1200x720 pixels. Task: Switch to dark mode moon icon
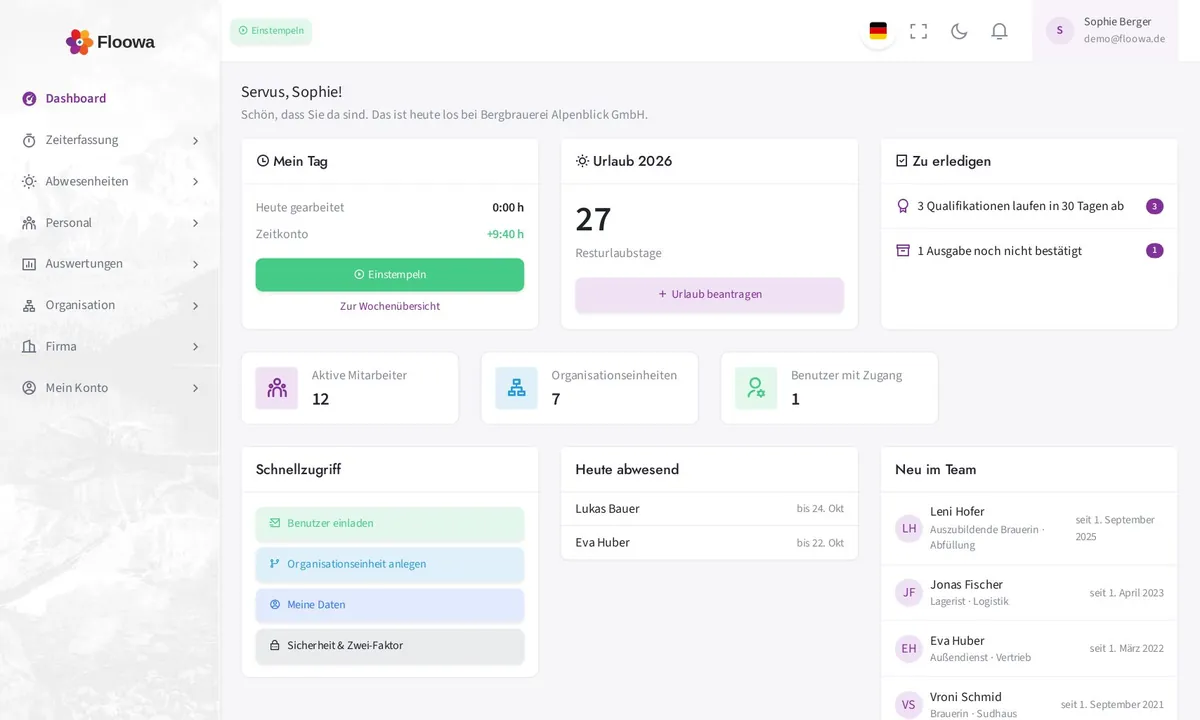pyautogui.click(x=959, y=31)
